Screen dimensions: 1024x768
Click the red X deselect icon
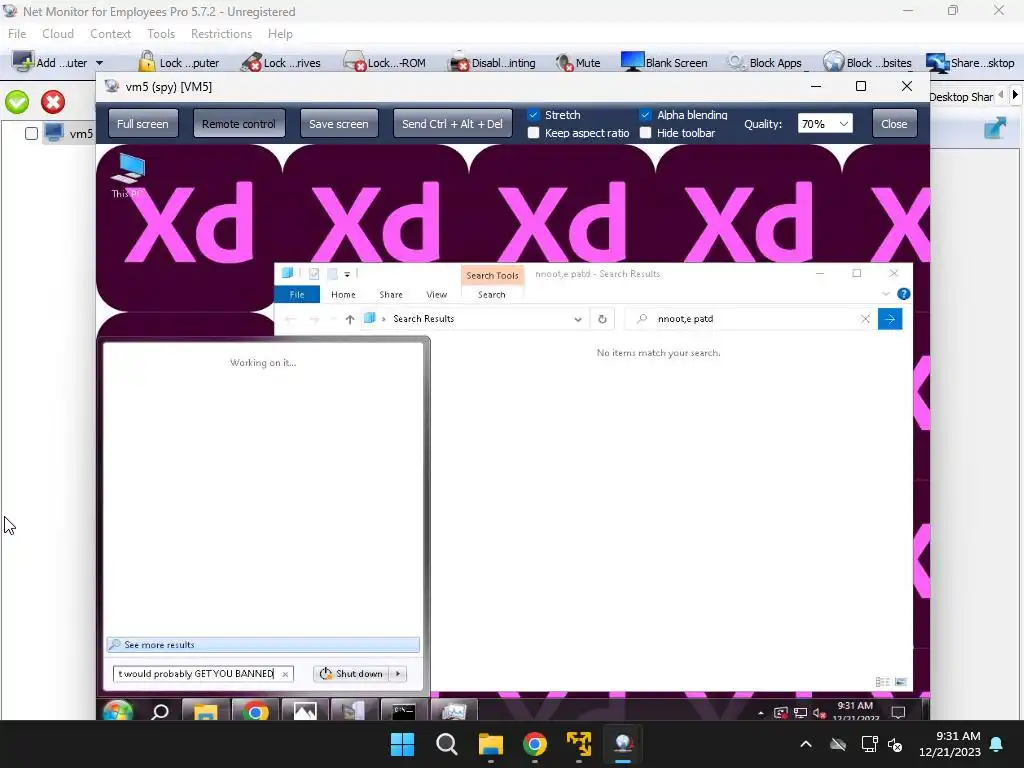point(53,102)
